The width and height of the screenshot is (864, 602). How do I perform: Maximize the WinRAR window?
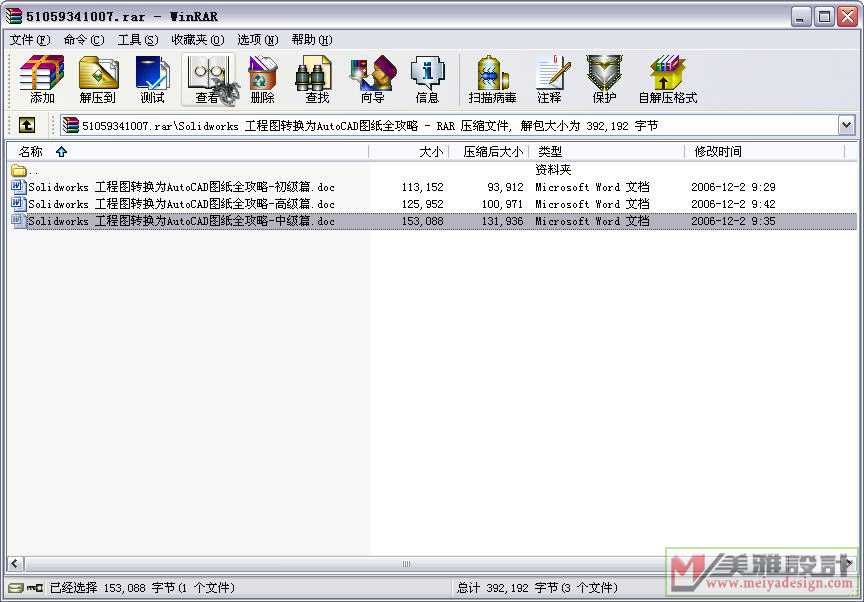click(824, 17)
